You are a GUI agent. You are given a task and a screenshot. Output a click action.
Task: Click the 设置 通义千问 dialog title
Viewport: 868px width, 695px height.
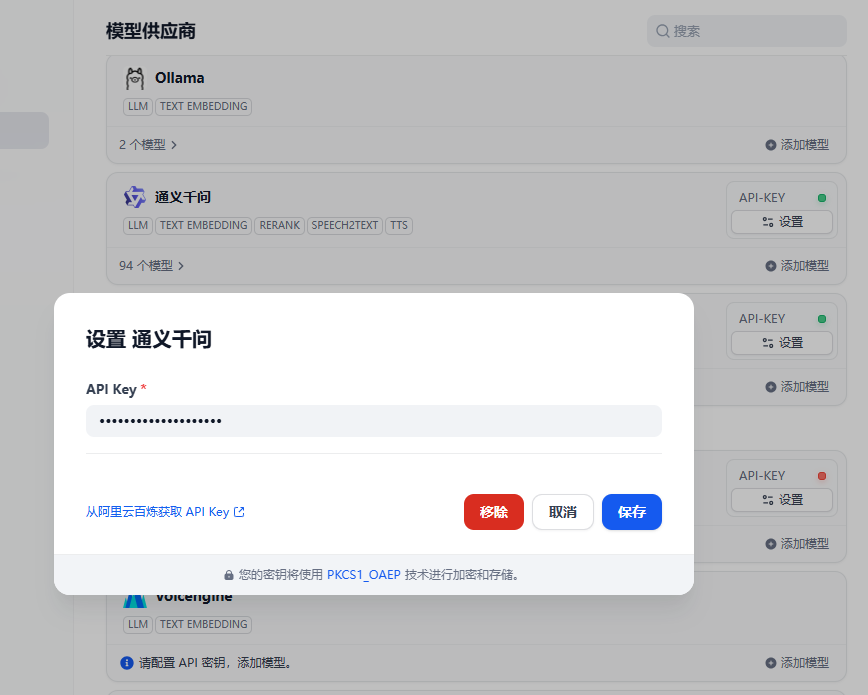click(x=148, y=339)
